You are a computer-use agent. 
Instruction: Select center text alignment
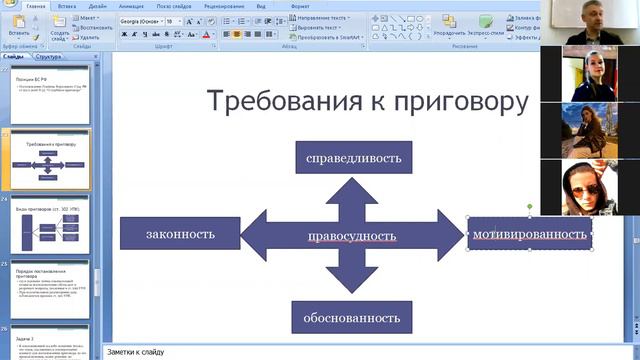[x=237, y=35]
